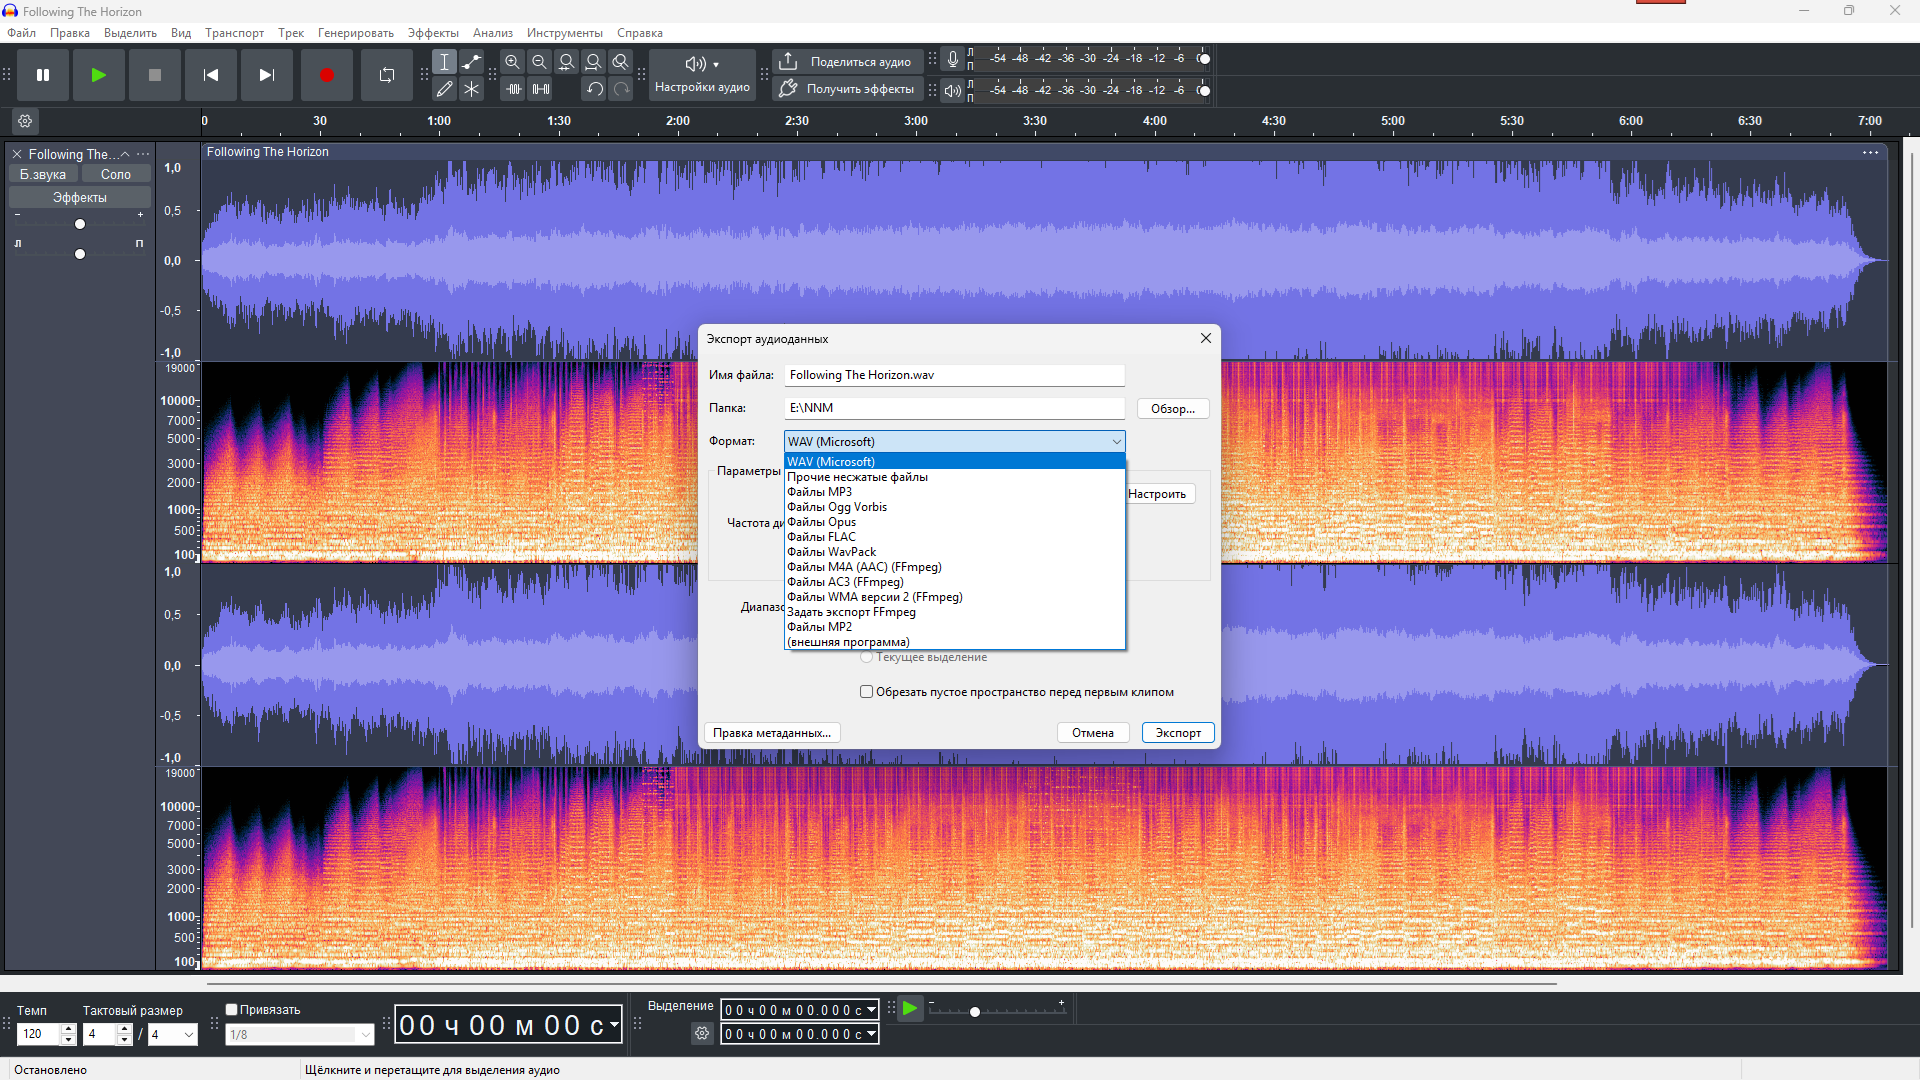Click the Redo arrow icon

click(621, 89)
